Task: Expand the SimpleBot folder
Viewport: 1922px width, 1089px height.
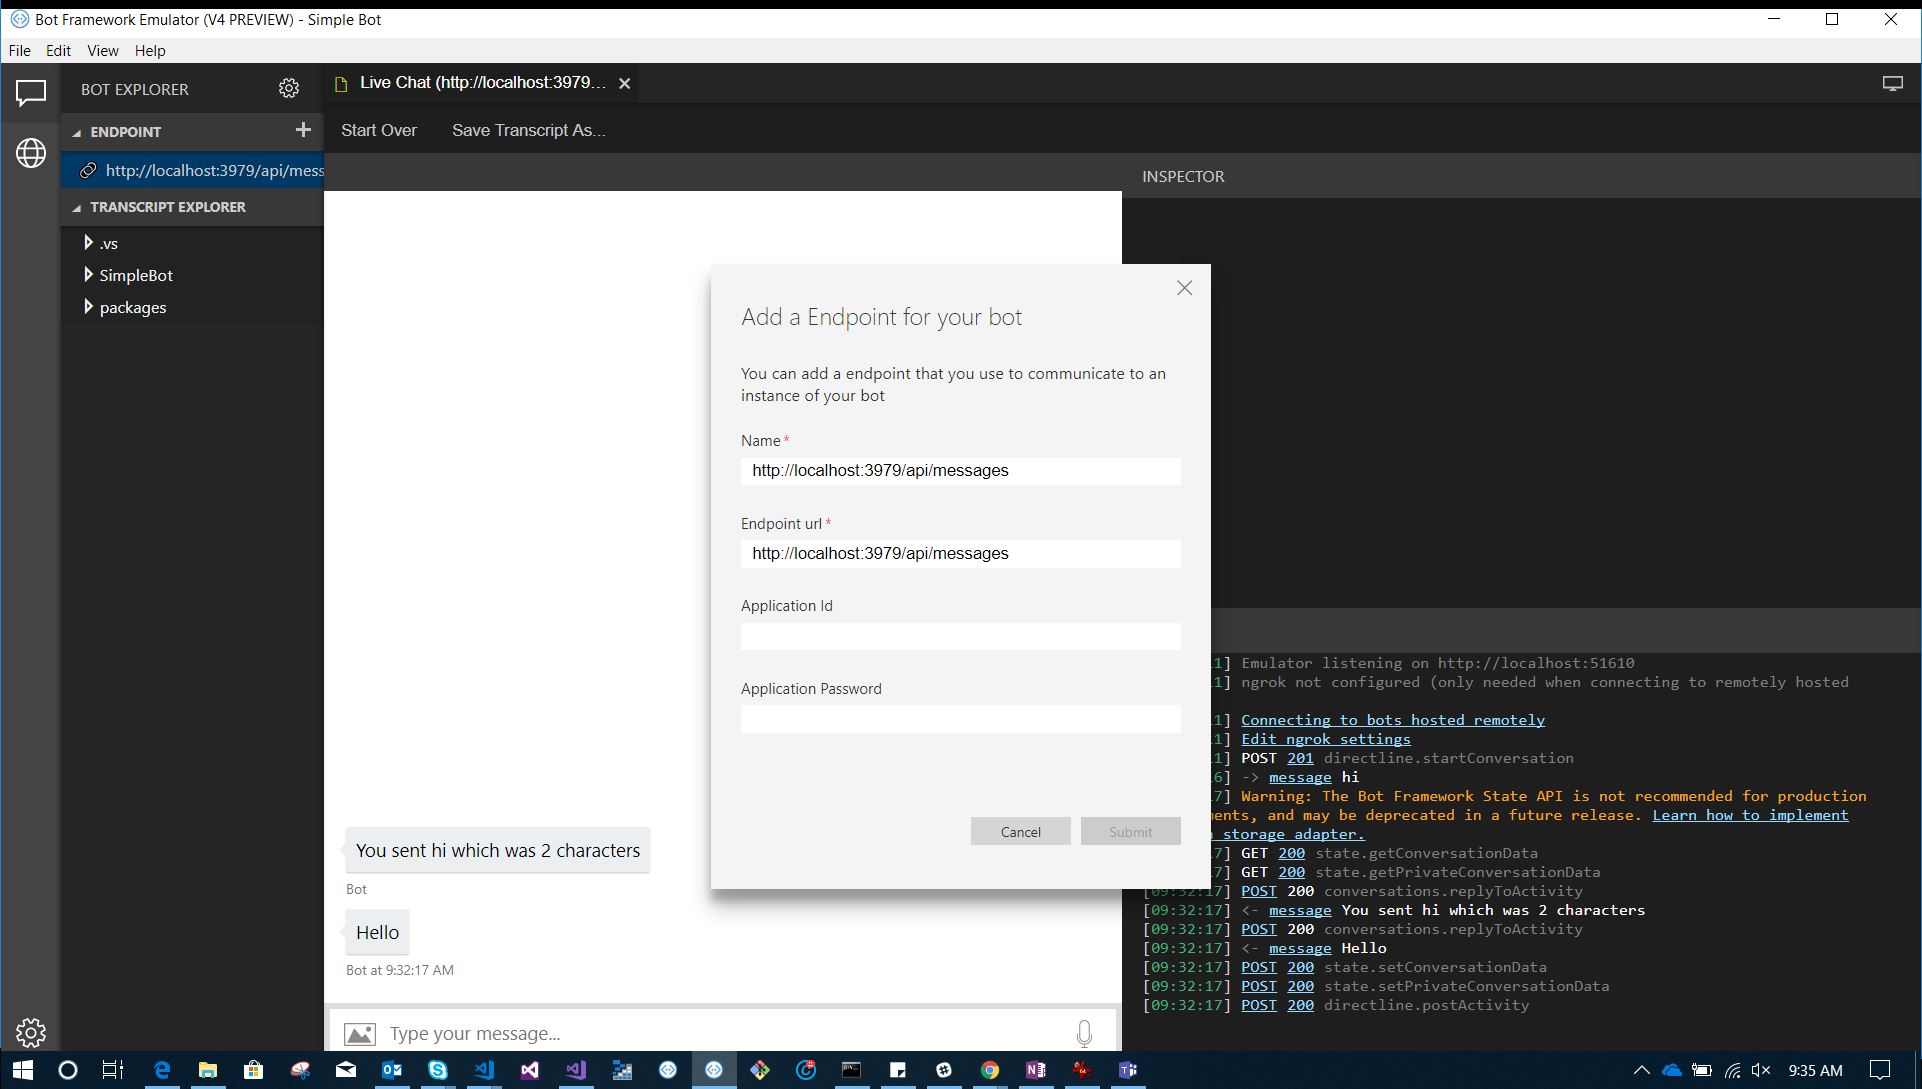Action: pyautogui.click(x=89, y=274)
